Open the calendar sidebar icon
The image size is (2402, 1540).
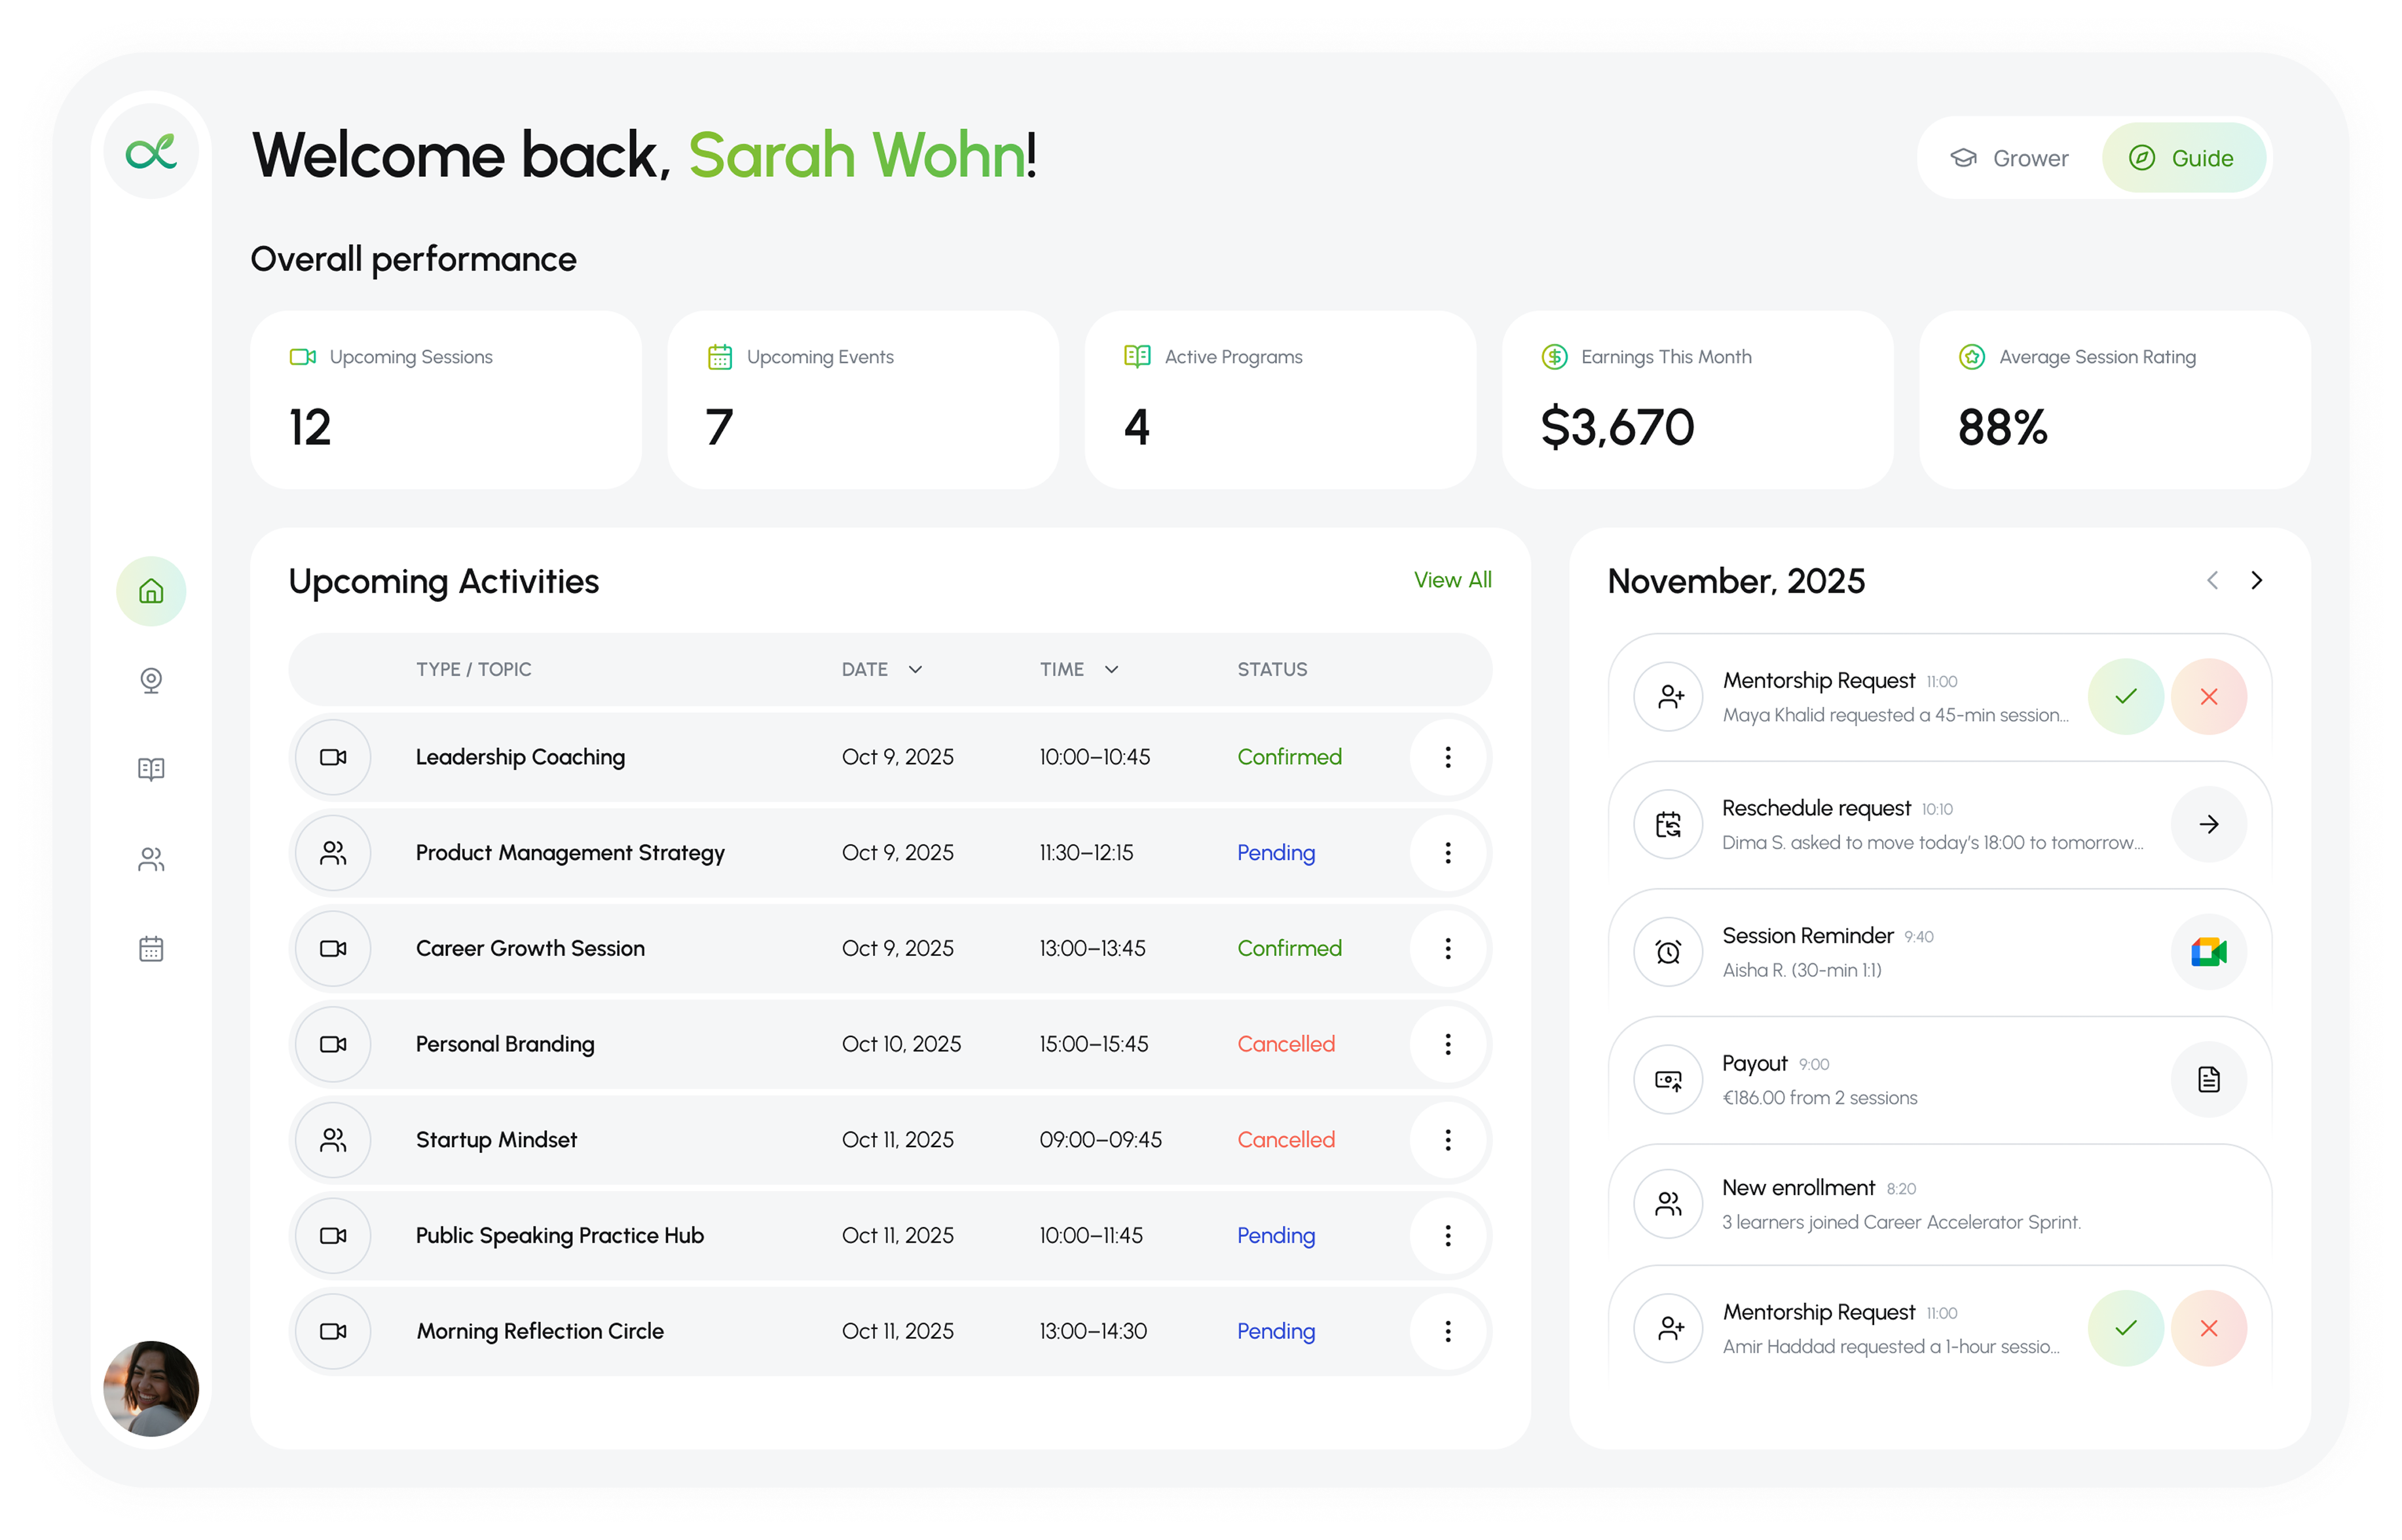(151, 949)
